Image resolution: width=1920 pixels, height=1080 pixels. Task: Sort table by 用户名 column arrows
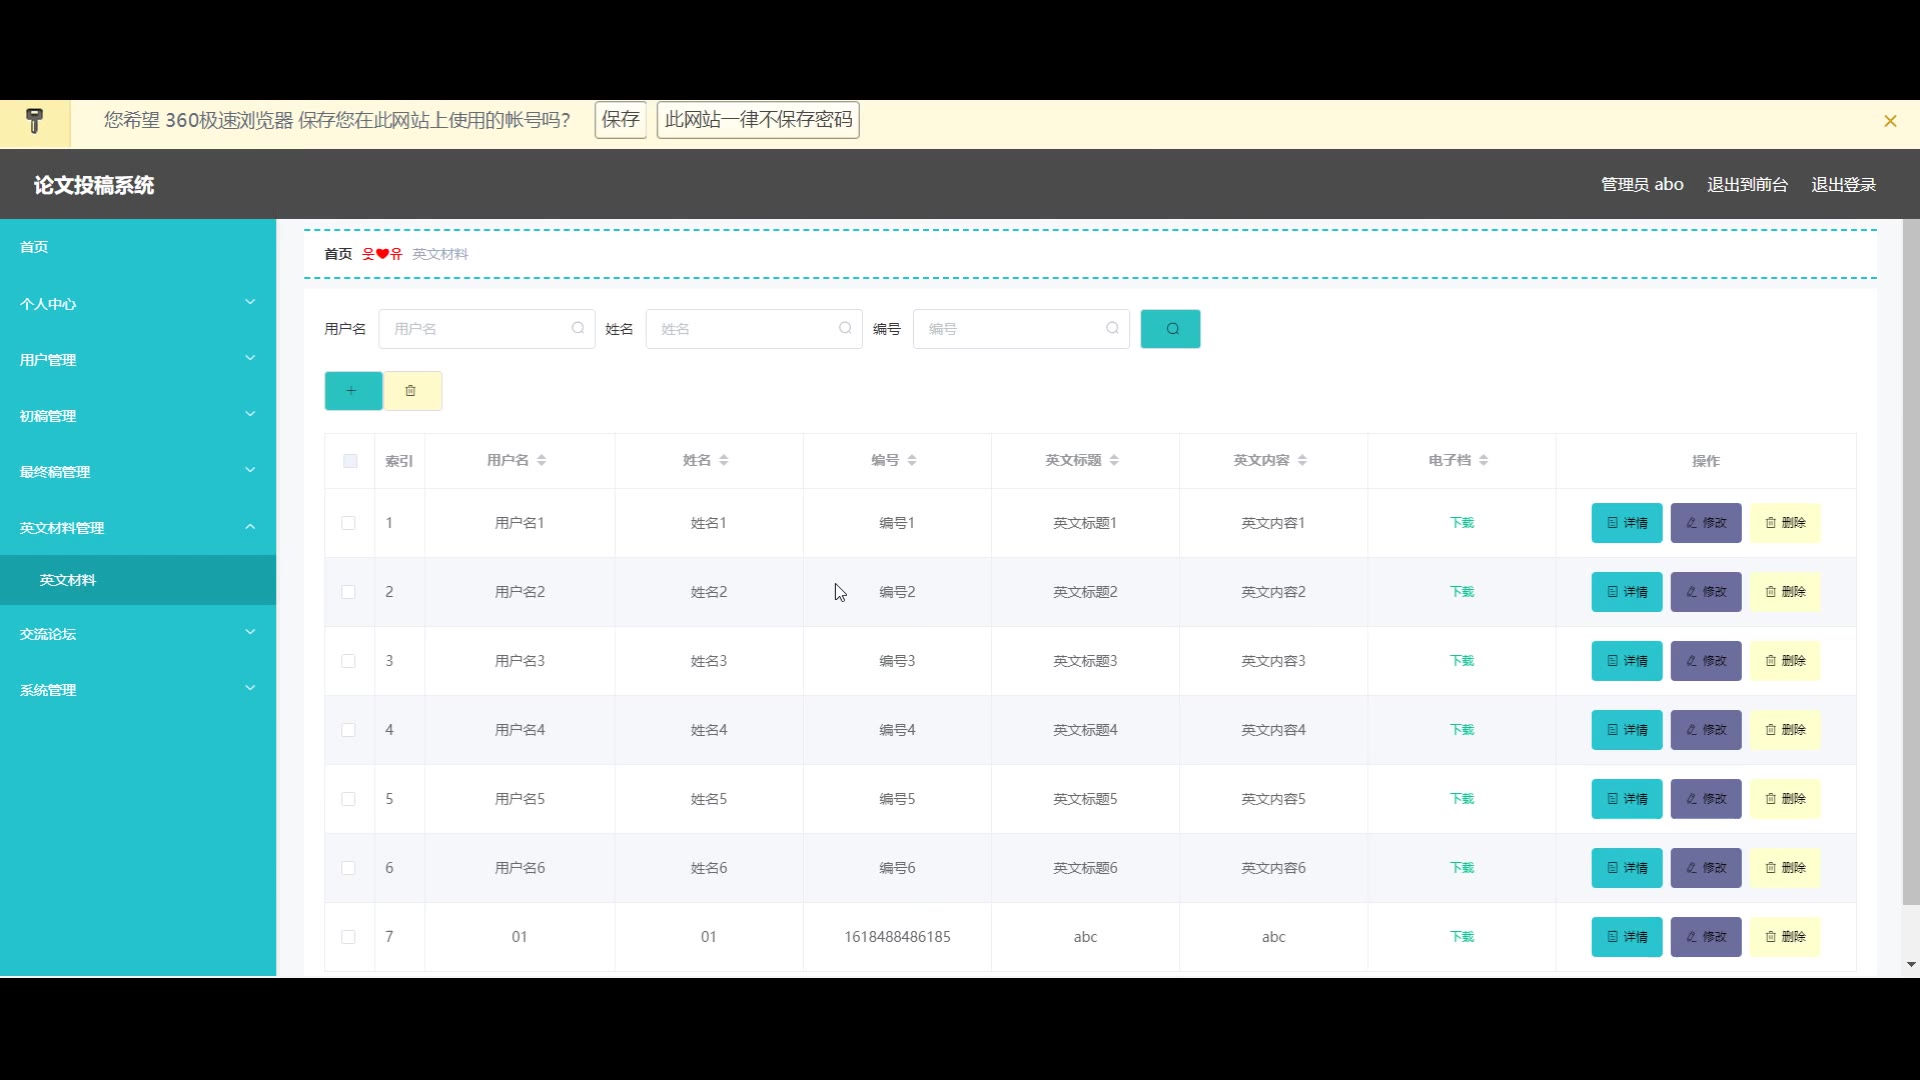[x=541, y=460]
